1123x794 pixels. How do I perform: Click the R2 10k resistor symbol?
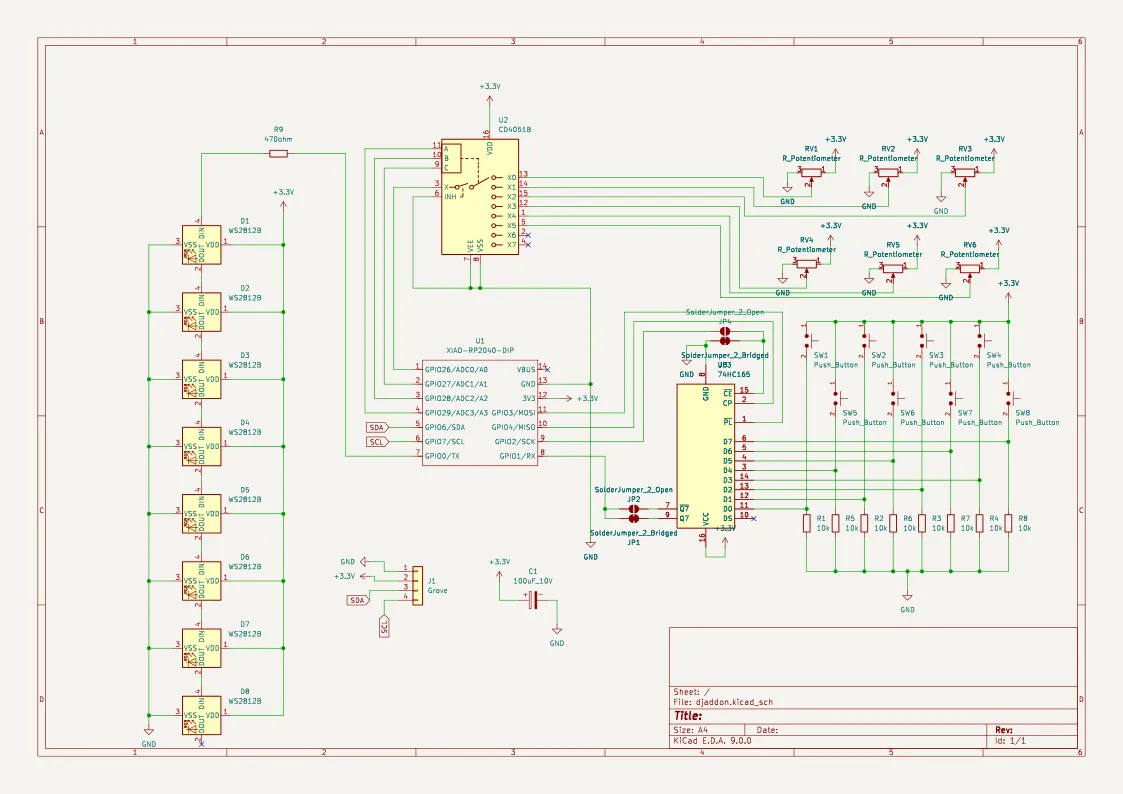(864, 523)
